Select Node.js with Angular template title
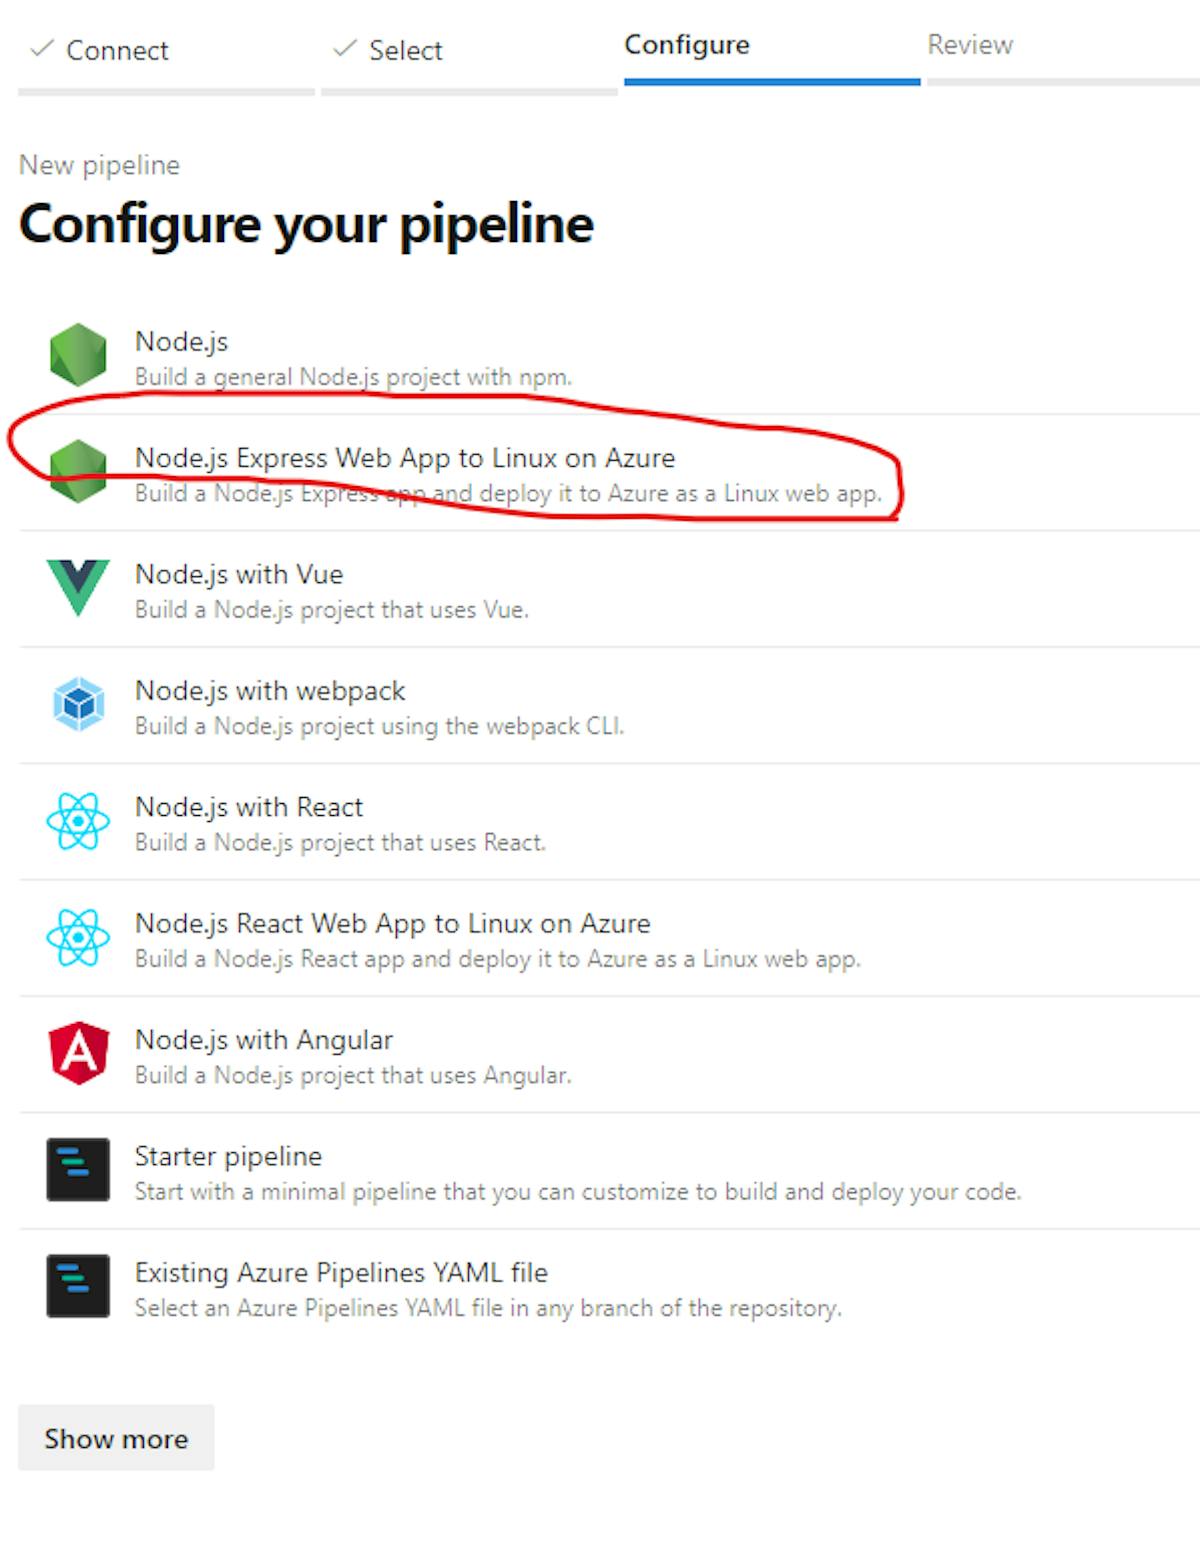 (x=264, y=1040)
